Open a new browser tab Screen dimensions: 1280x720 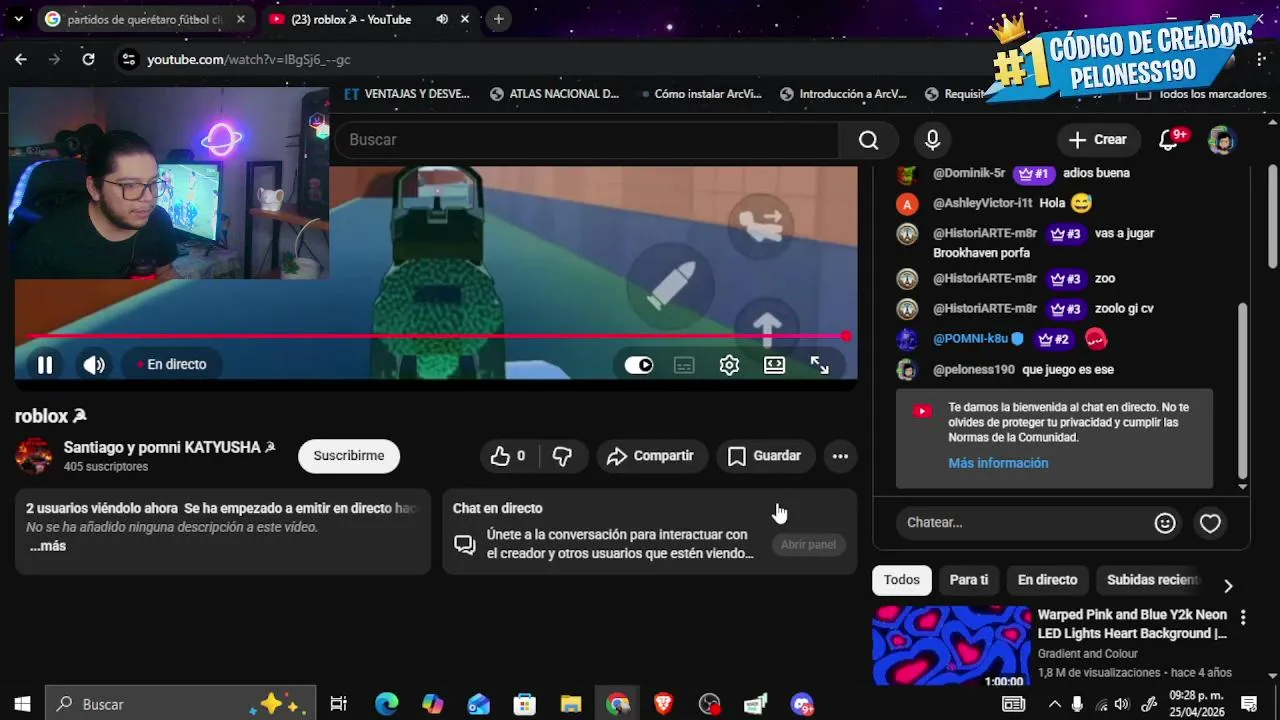(x=498, y=19)
